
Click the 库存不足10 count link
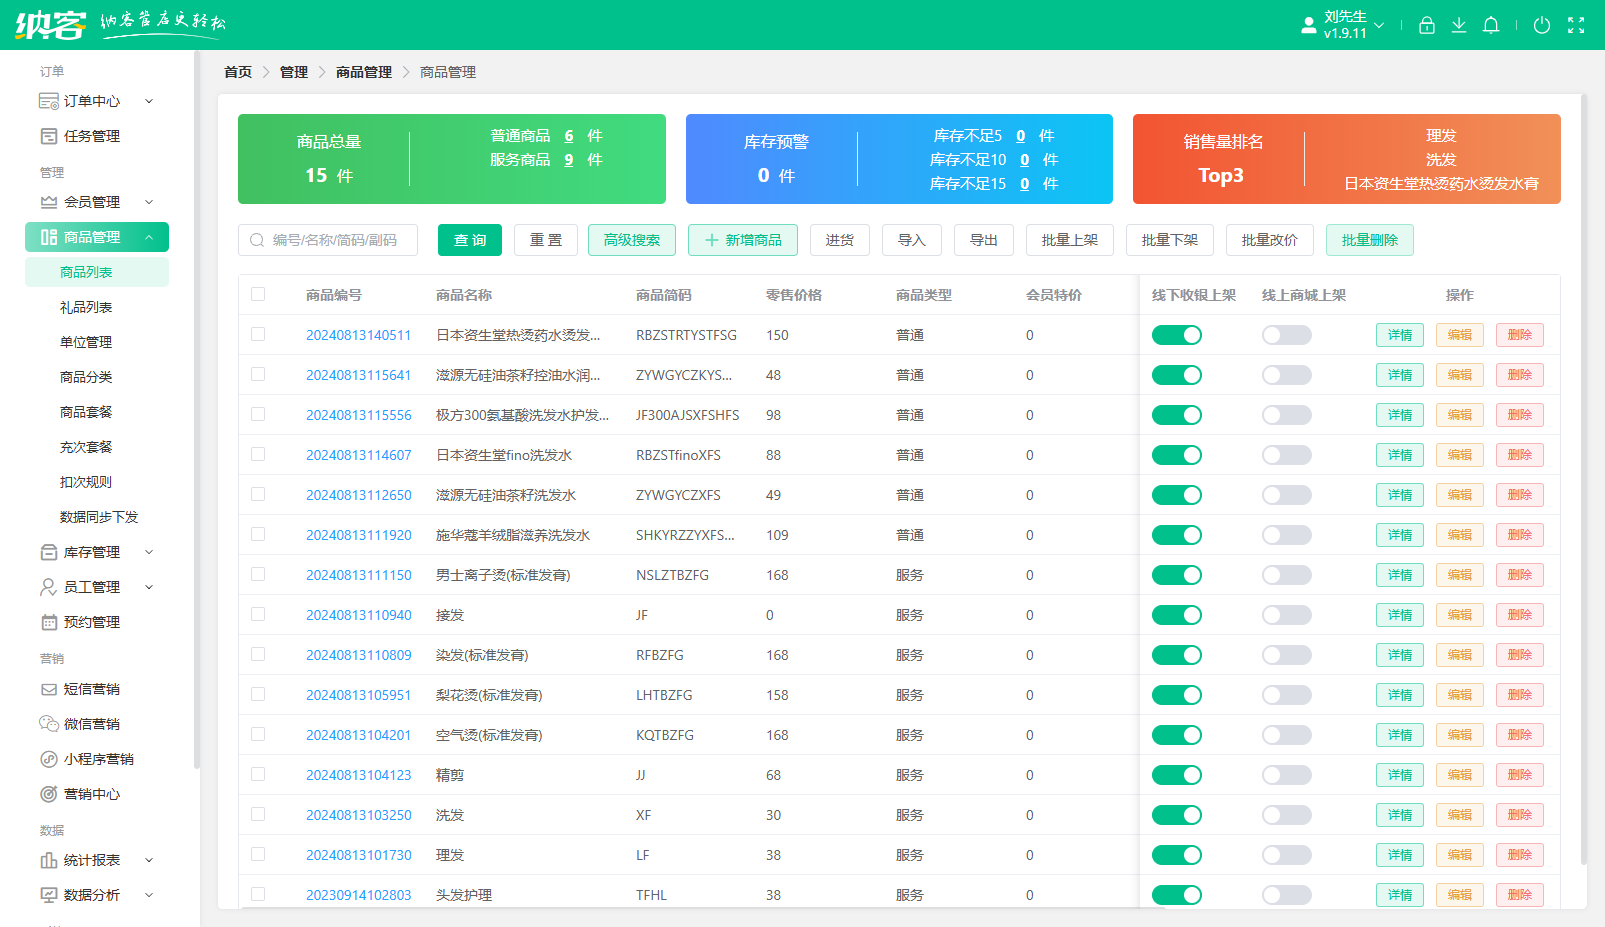(x=1025, y=160)
